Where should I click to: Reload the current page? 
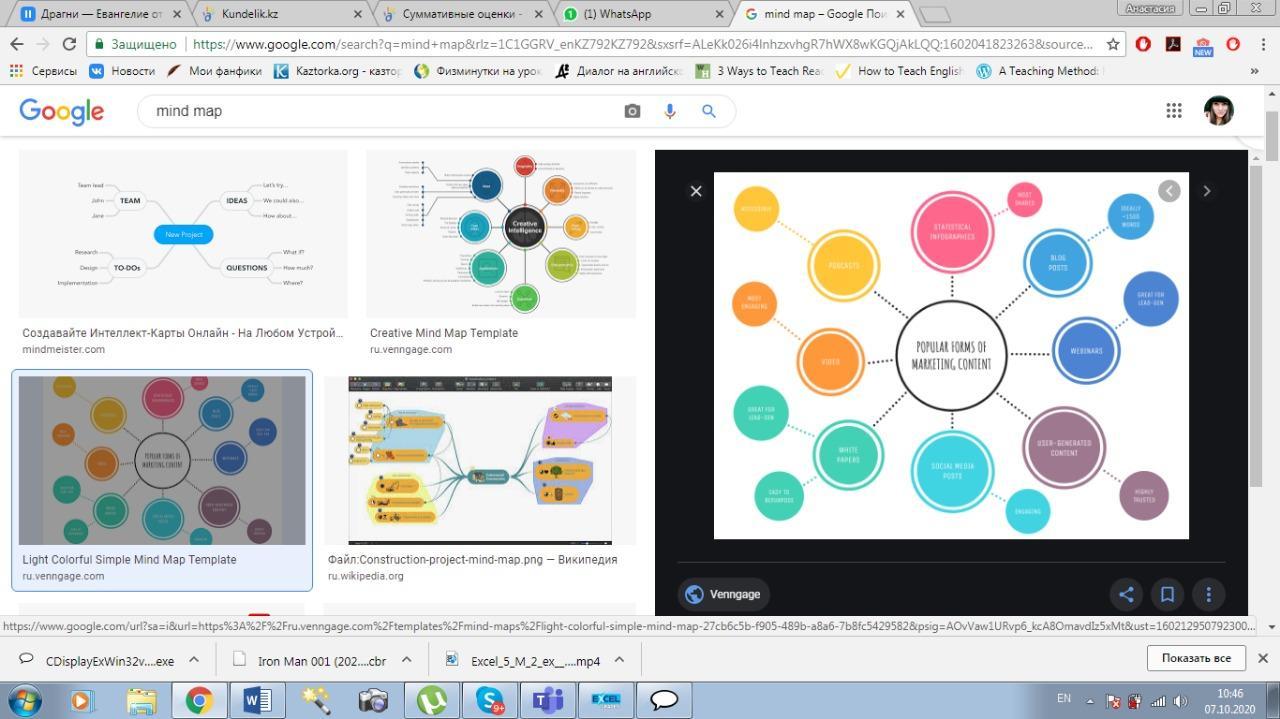(x=69, y=44)
